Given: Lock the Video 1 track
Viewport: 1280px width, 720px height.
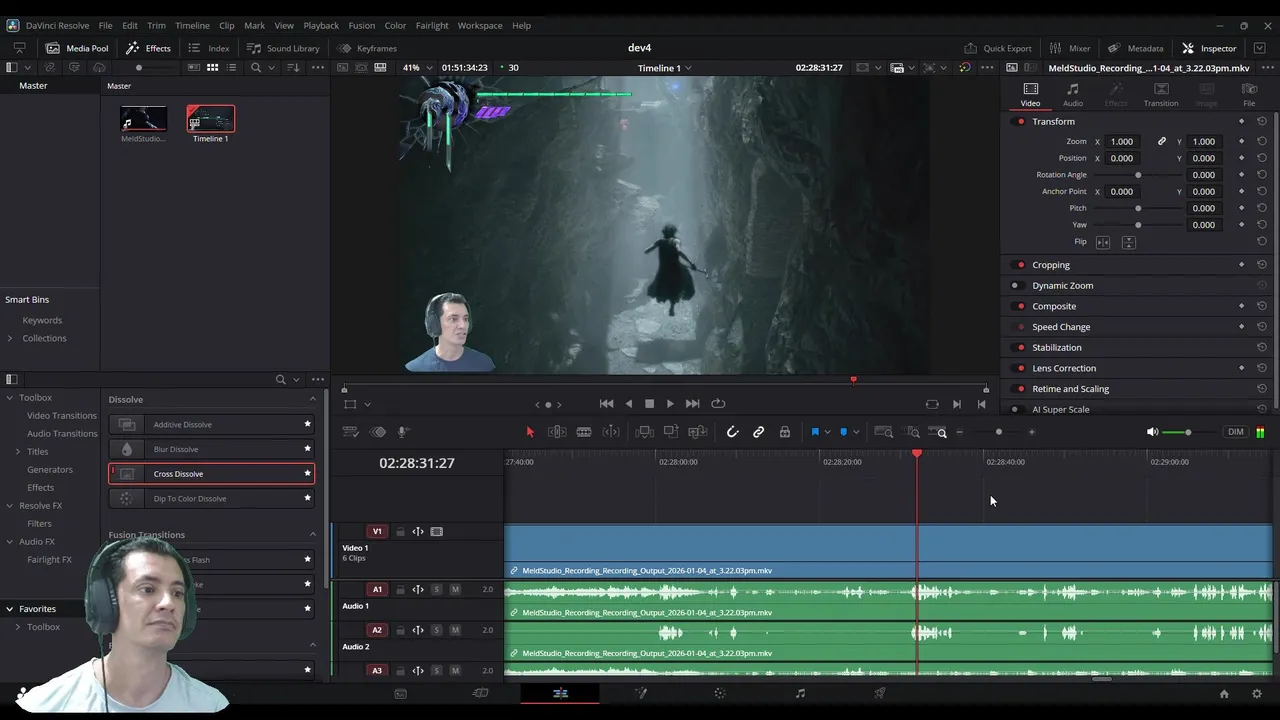Looking at the screenshot, I should point(400,532).
